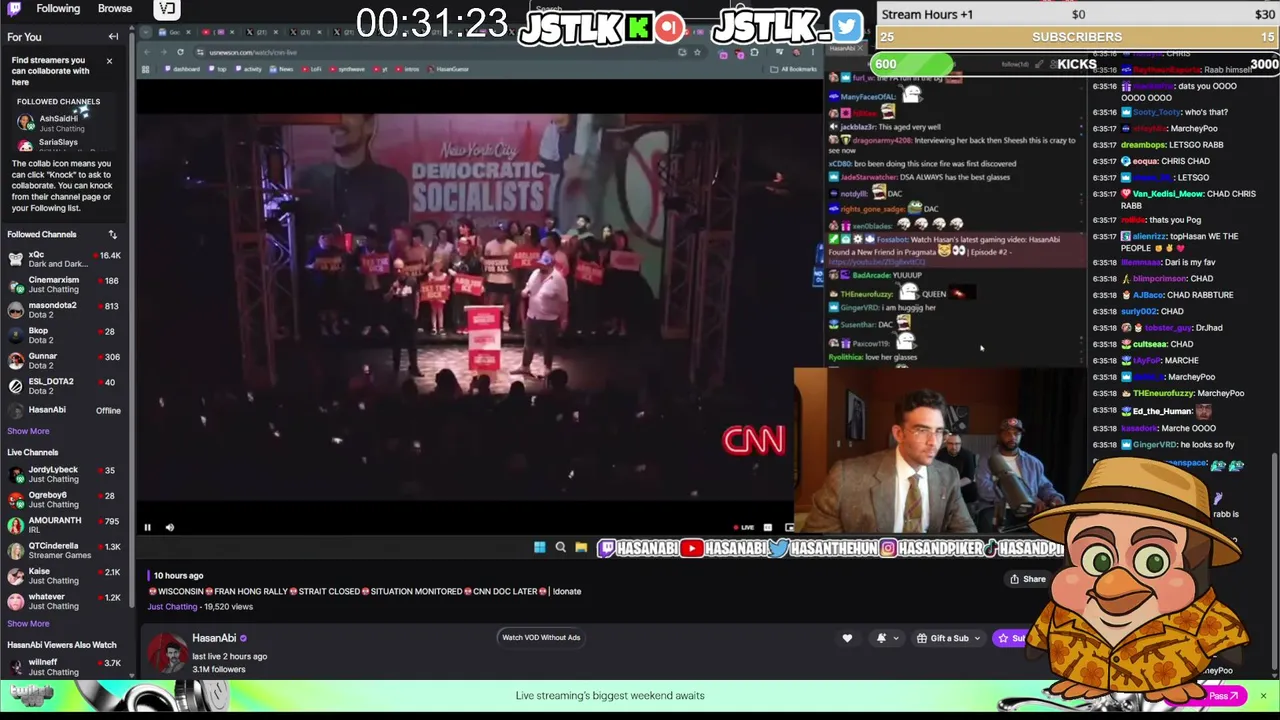Open ESL_DOTA2 channel avatar
The width and height of the screenshot is (1280, 720).
(16, 386)
